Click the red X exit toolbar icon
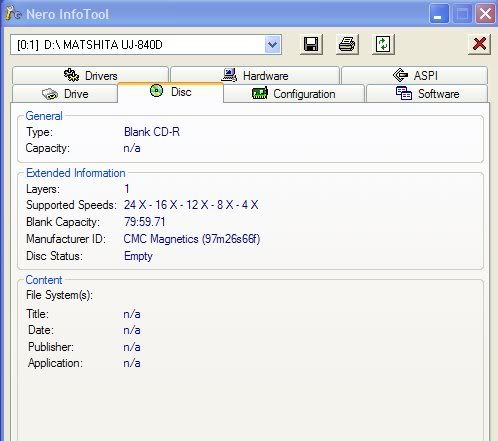Image resolution: width=498 pixels, height=441 pixels. [479, 44]
